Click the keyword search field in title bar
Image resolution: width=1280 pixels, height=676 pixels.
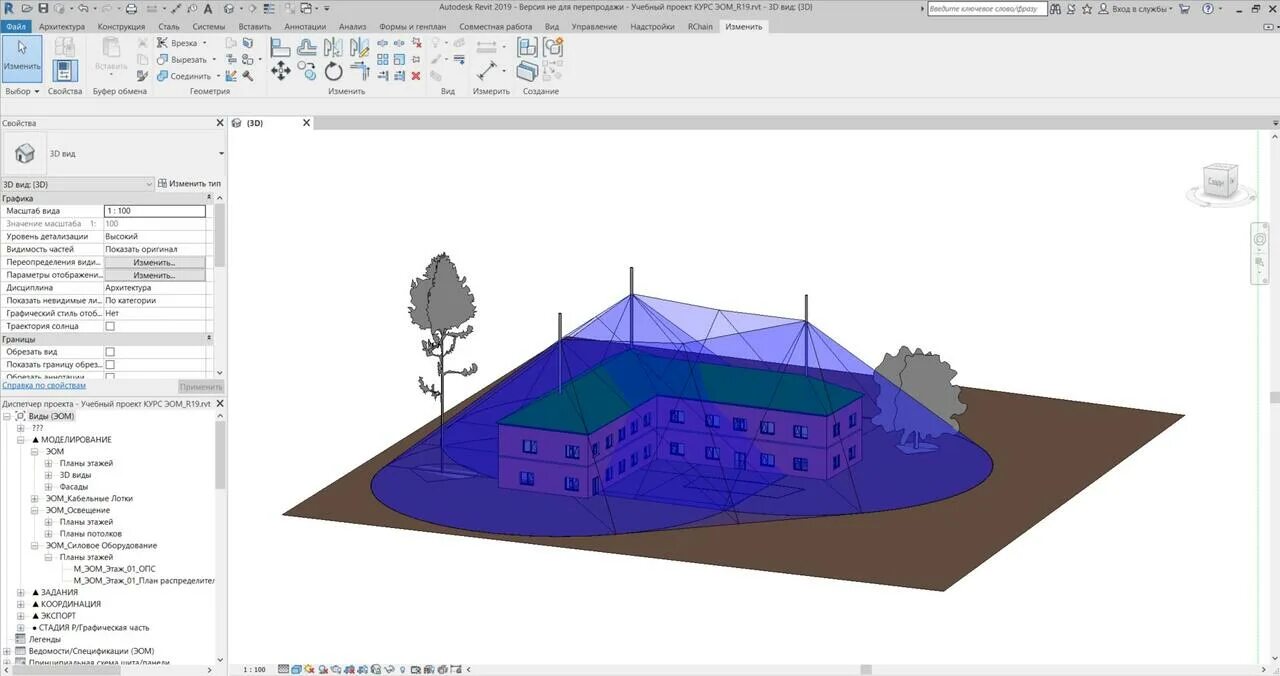pos(986,8)
